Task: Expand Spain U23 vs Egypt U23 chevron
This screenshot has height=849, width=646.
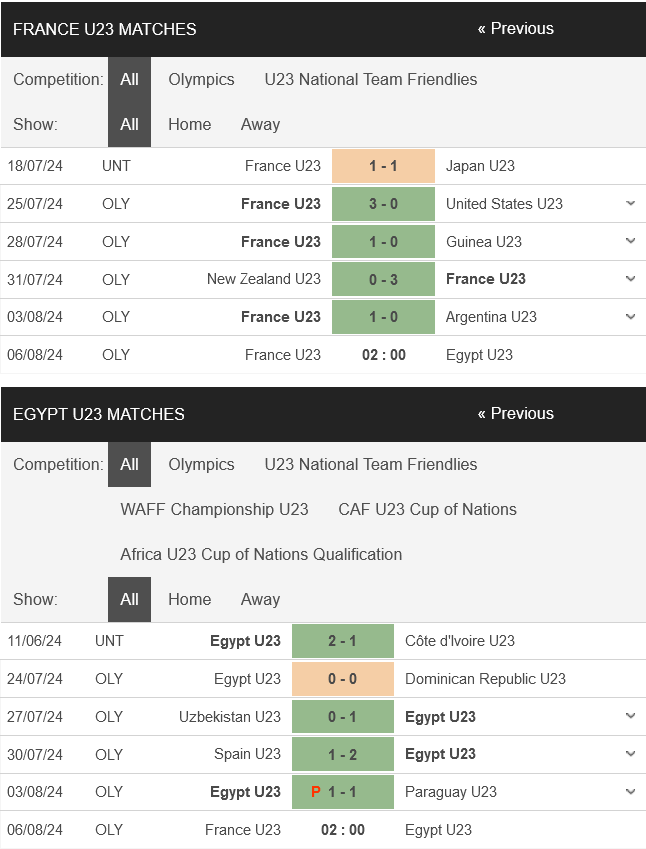Action: (x=630, y=754)
